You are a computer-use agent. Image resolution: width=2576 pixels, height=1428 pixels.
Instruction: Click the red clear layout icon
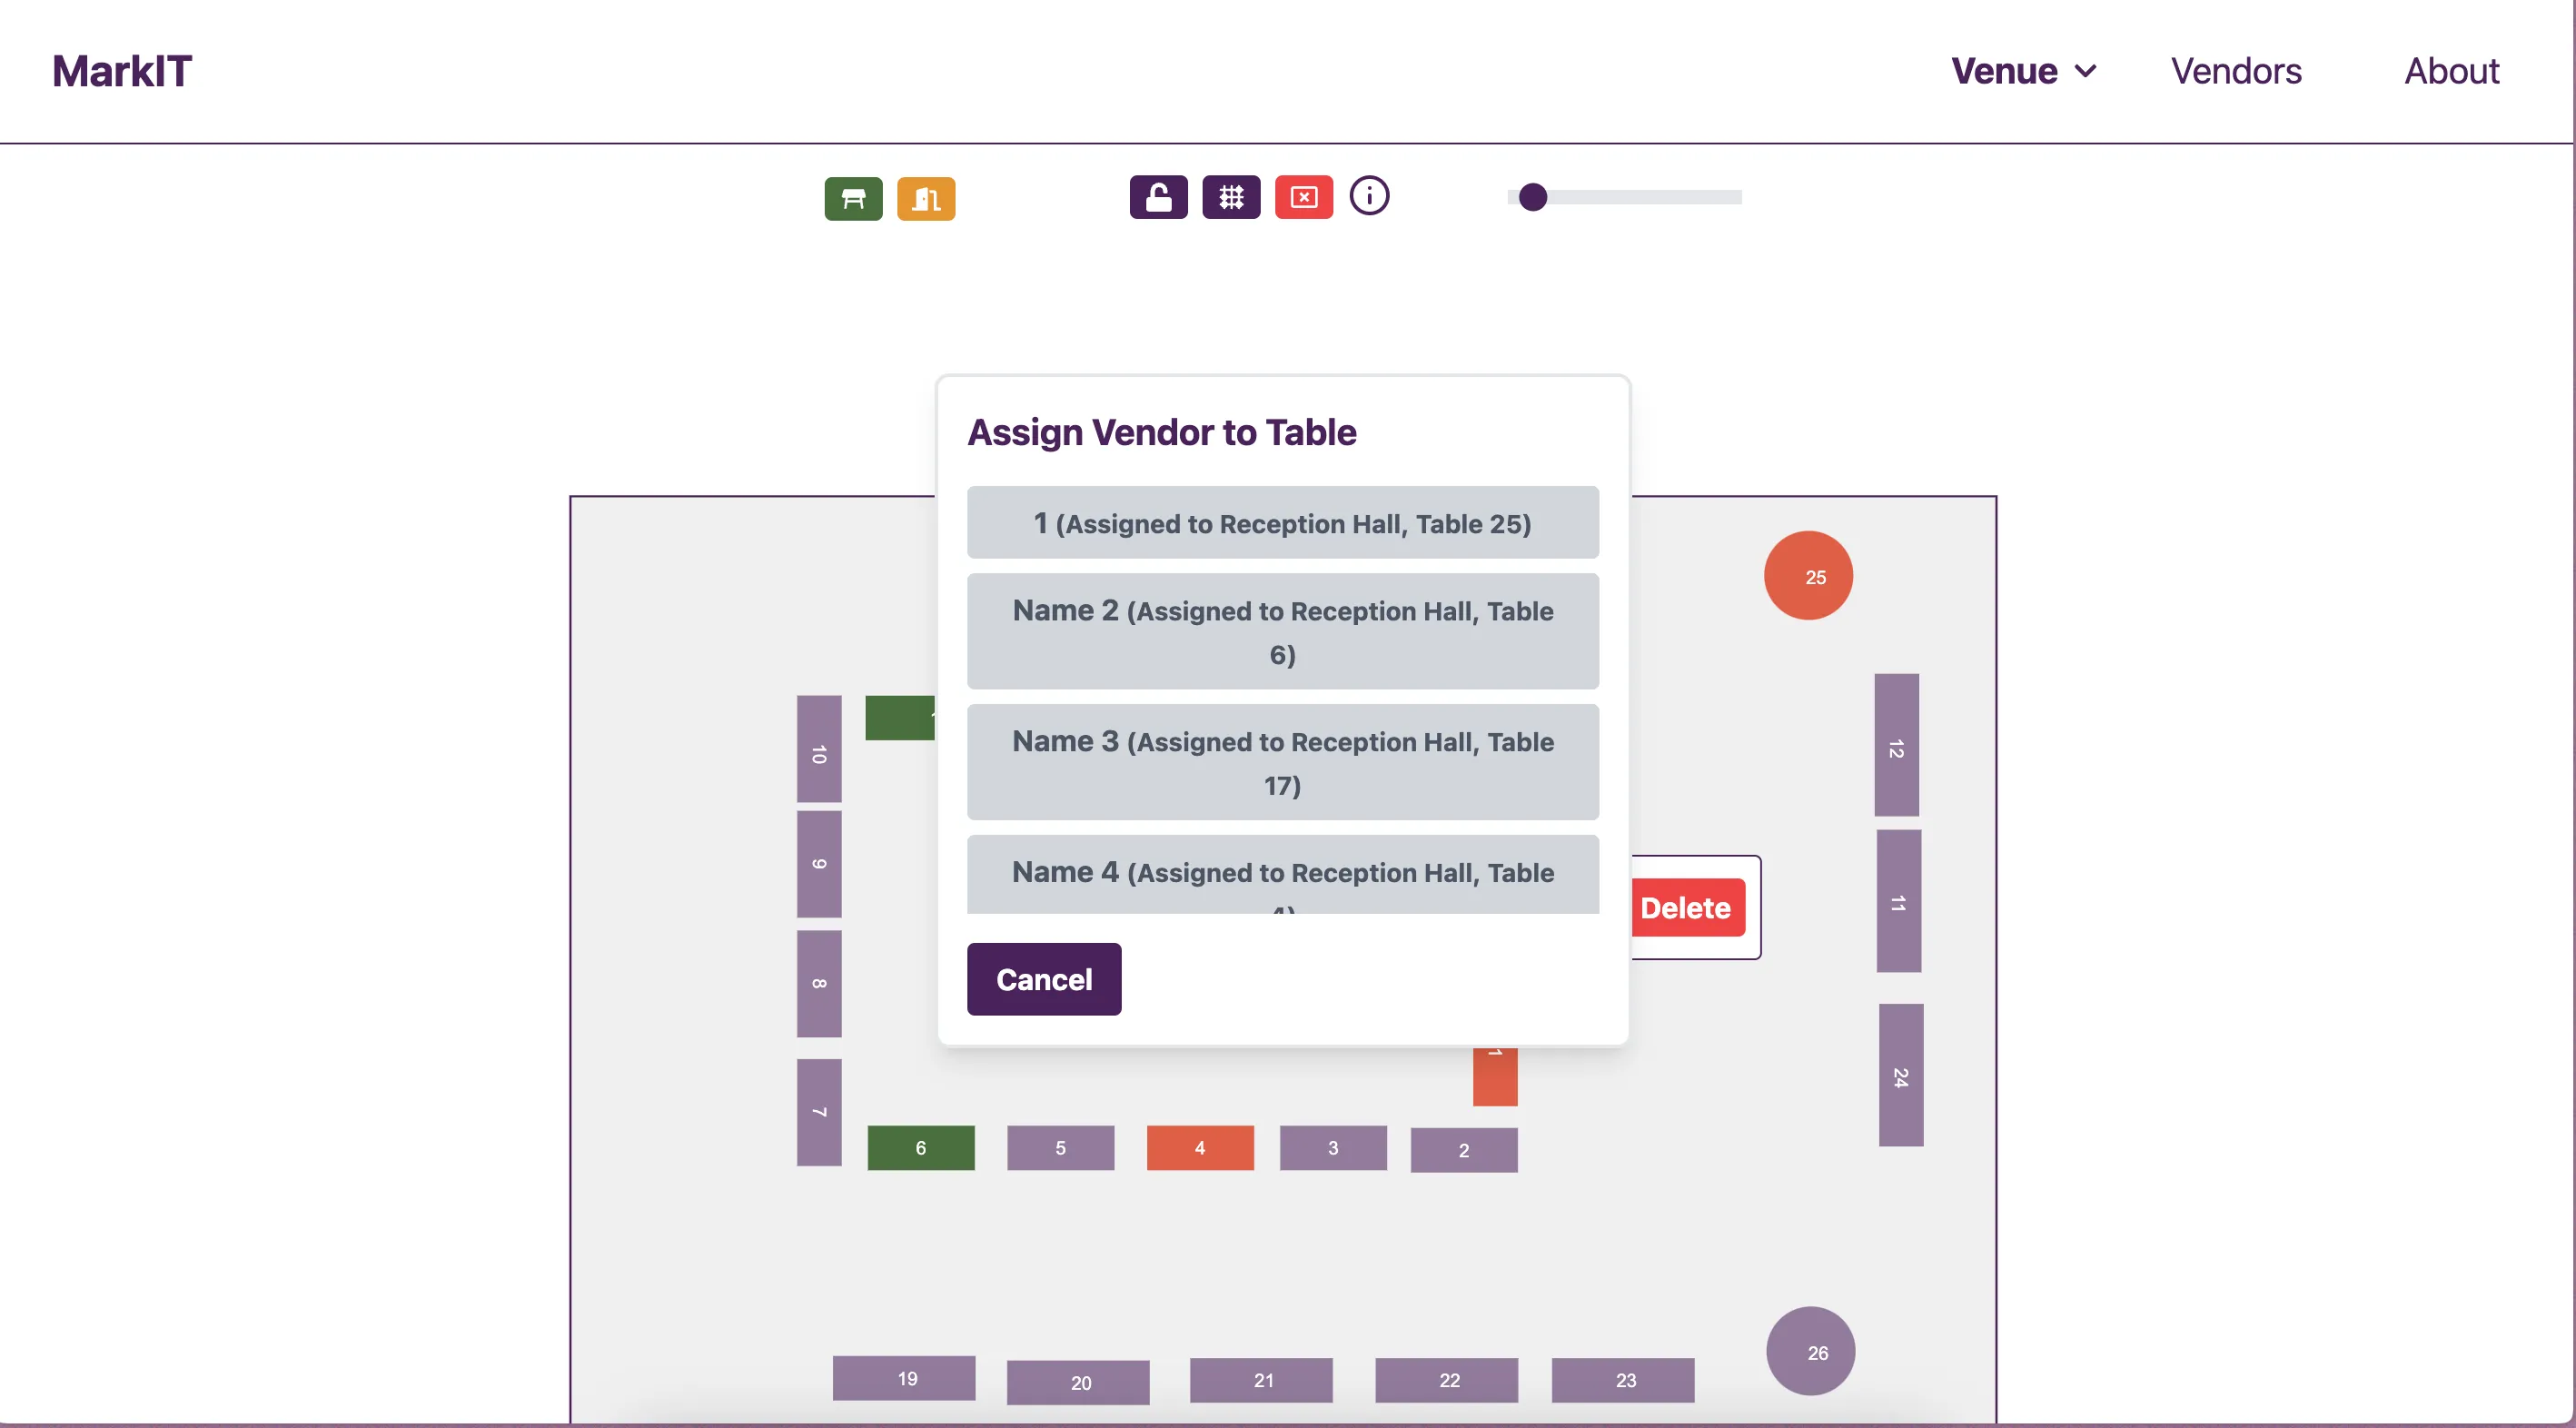1303,197
